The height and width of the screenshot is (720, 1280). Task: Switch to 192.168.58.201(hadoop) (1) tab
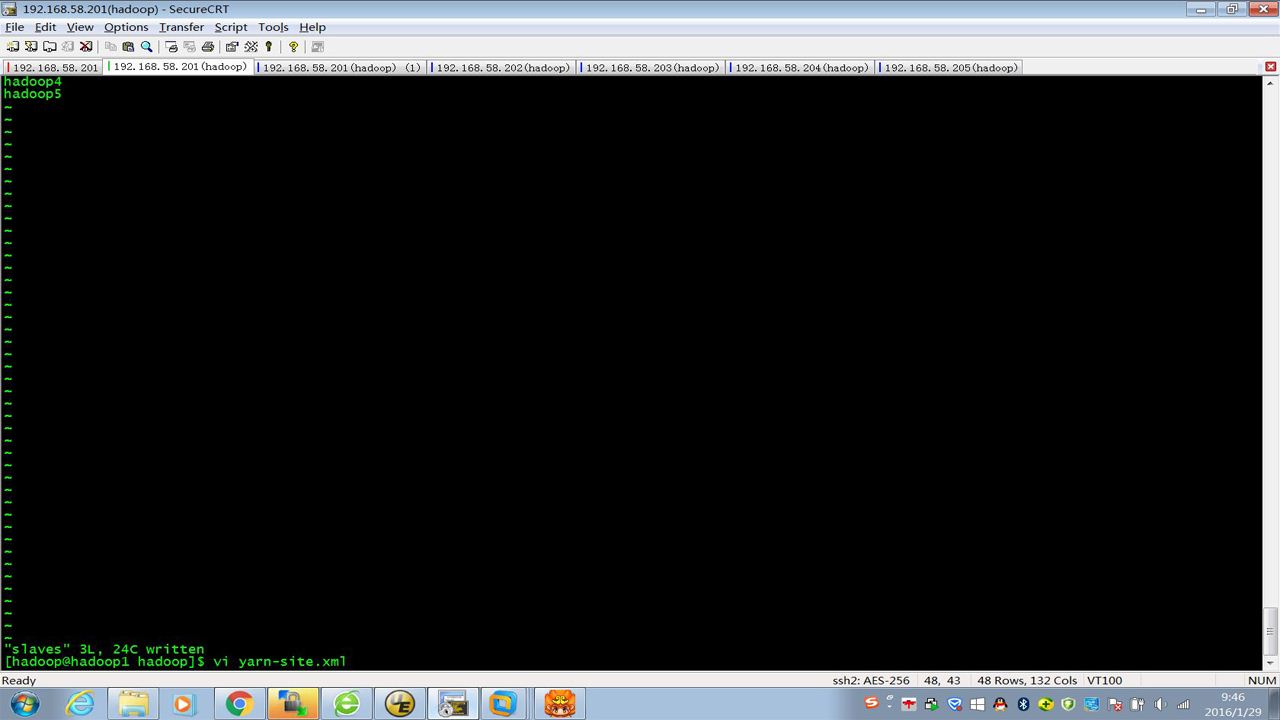(x=340, y=68)
